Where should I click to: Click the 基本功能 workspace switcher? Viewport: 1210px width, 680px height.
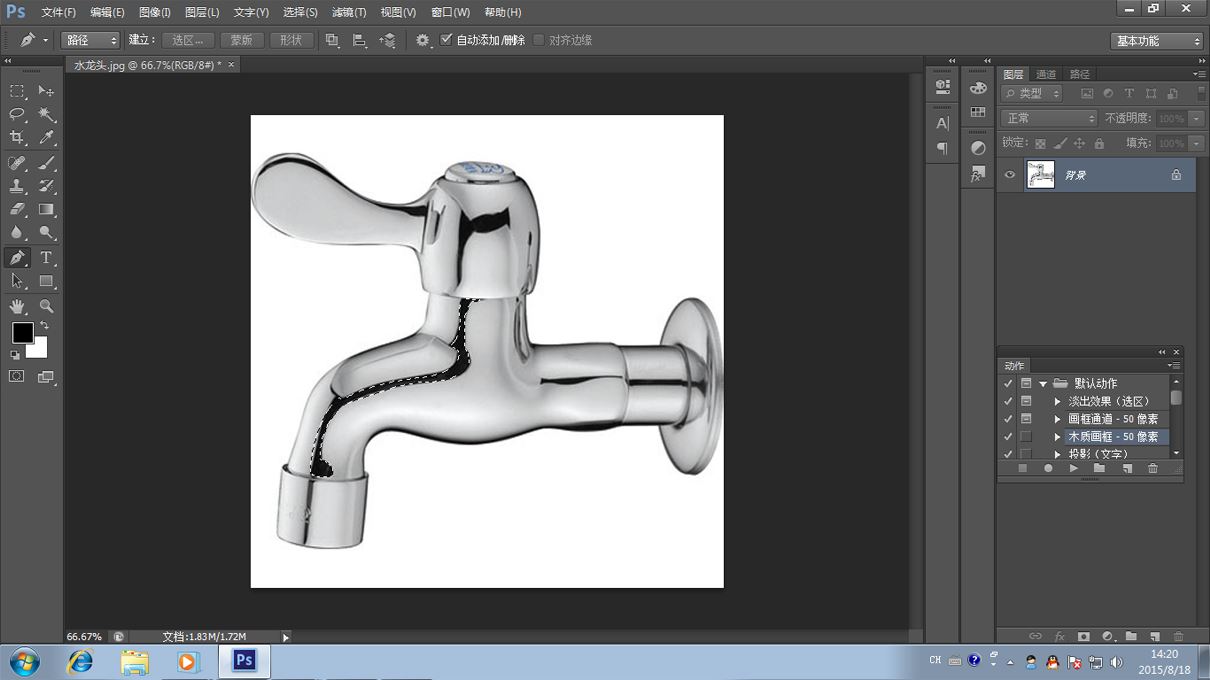[x=1156, y=41]
